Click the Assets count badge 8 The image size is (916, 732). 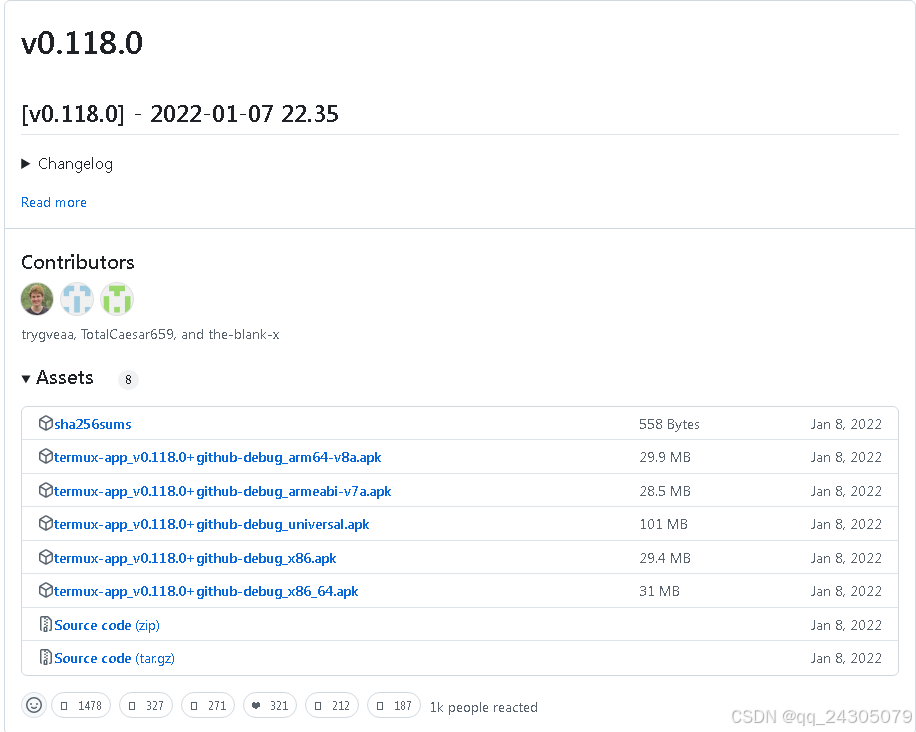[x=129, y=380]
